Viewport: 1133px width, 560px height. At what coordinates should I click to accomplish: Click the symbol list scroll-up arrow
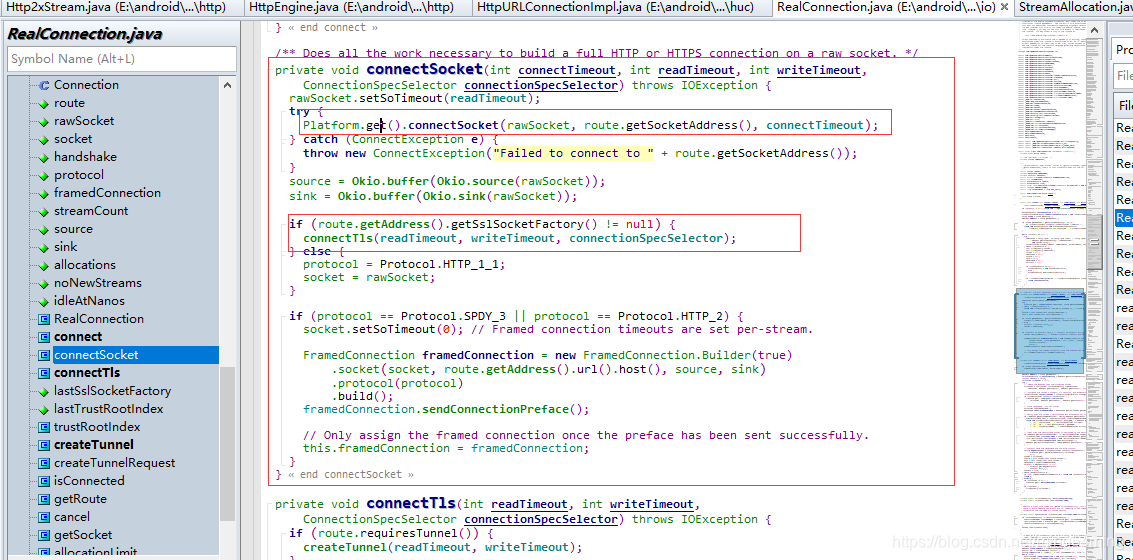click(228, 85)
